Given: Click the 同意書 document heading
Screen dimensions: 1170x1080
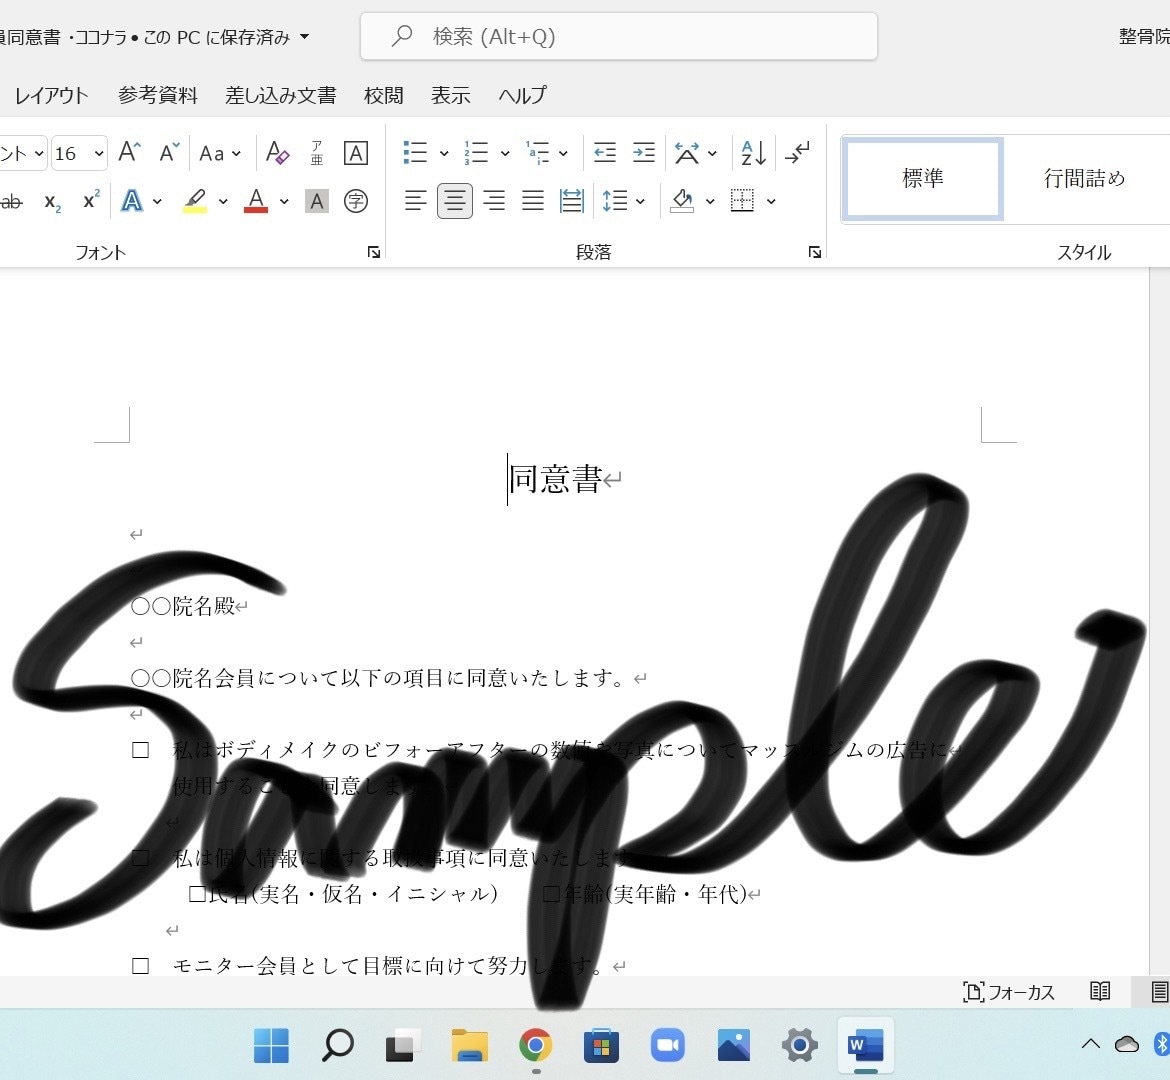Looking at the screenshot, I should pos(555,479).
